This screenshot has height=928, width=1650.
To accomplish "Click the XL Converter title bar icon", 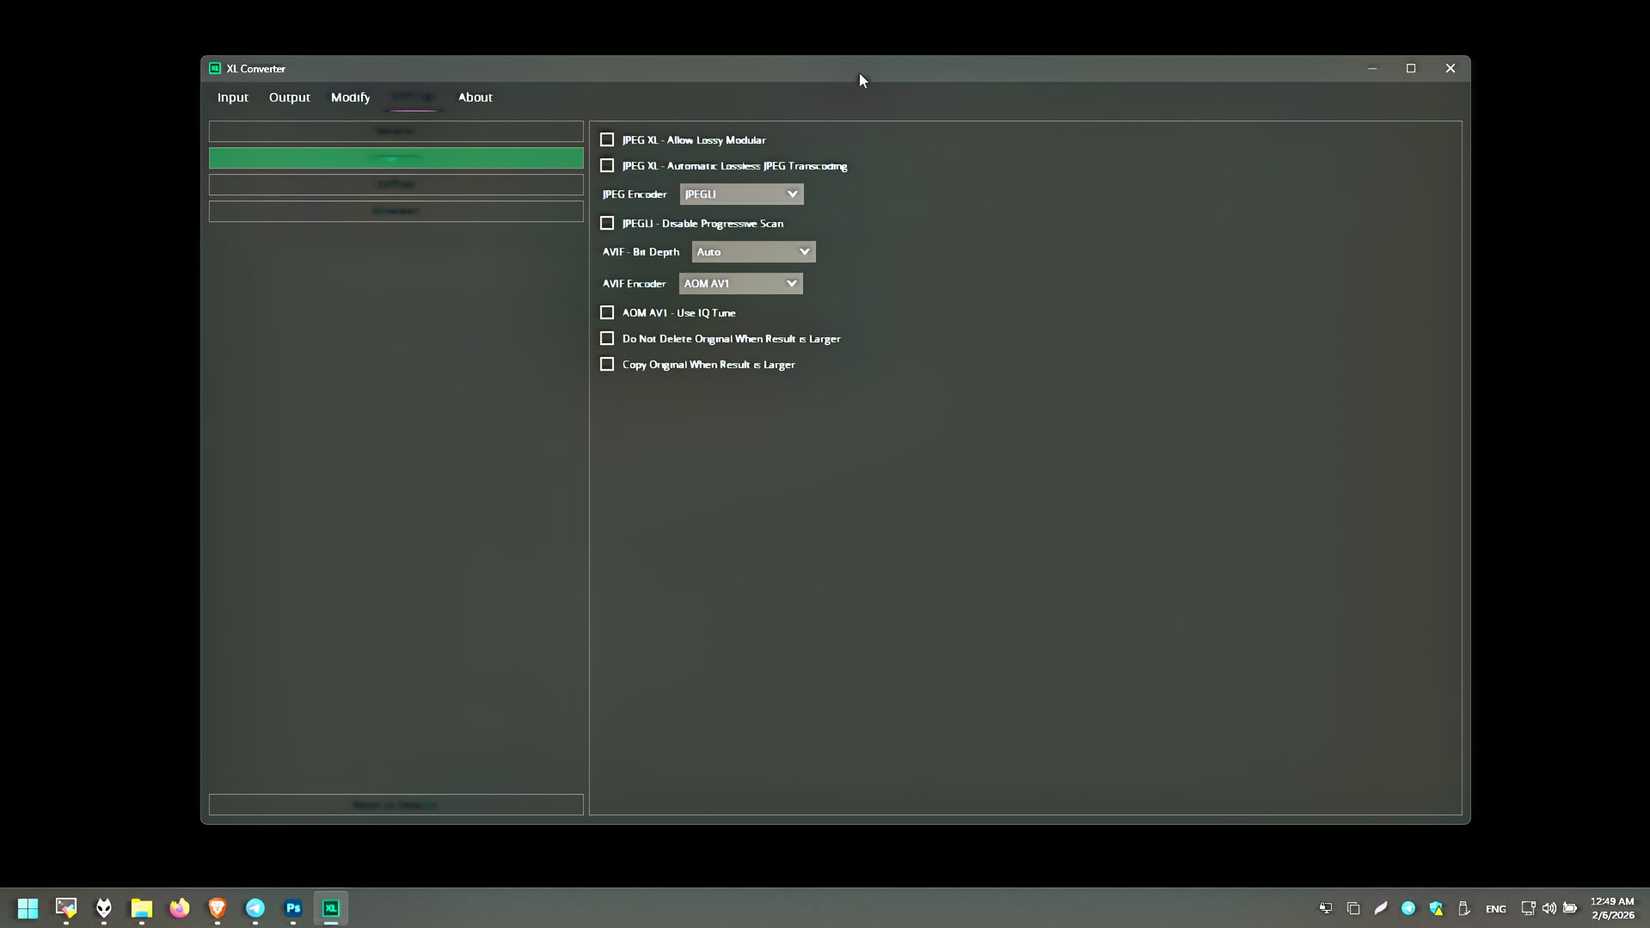I will point(213,68).
